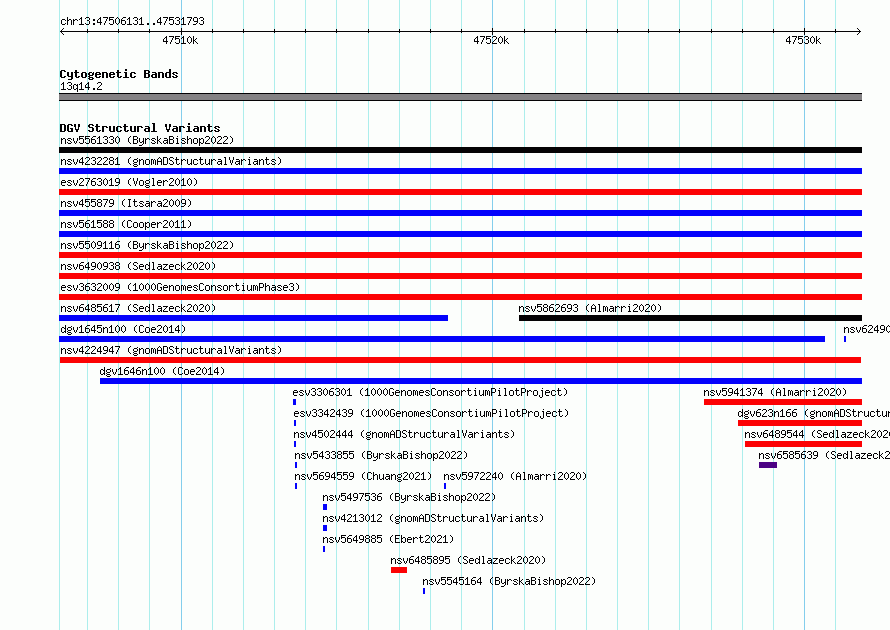This screenshot has height=630, width=890.
Task: Click the chr13:47506131..47531793 coordinate label
Action: pyautogui.click(x=132, y=22)
